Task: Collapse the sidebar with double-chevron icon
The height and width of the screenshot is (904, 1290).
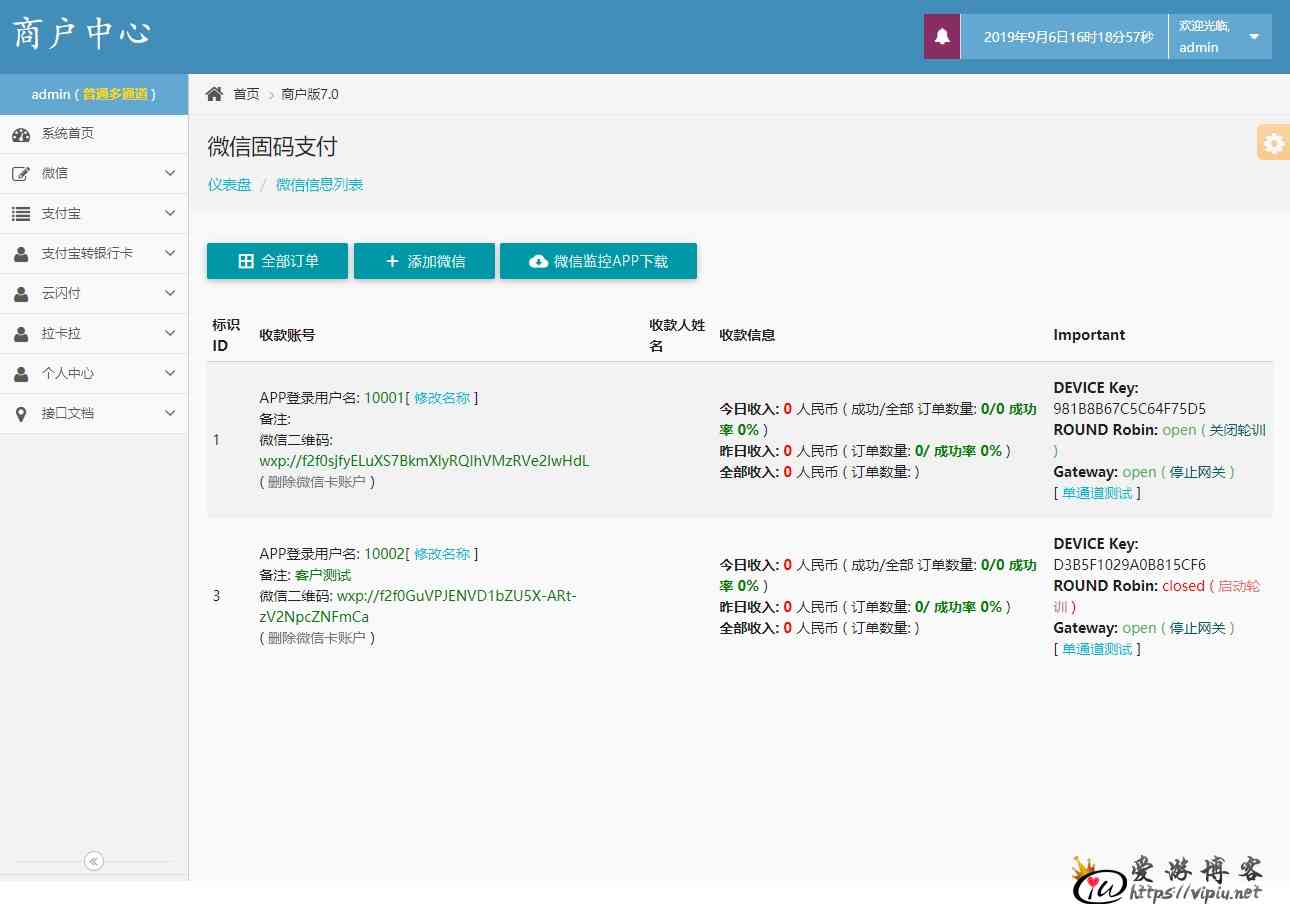Action: pos(94,861)
